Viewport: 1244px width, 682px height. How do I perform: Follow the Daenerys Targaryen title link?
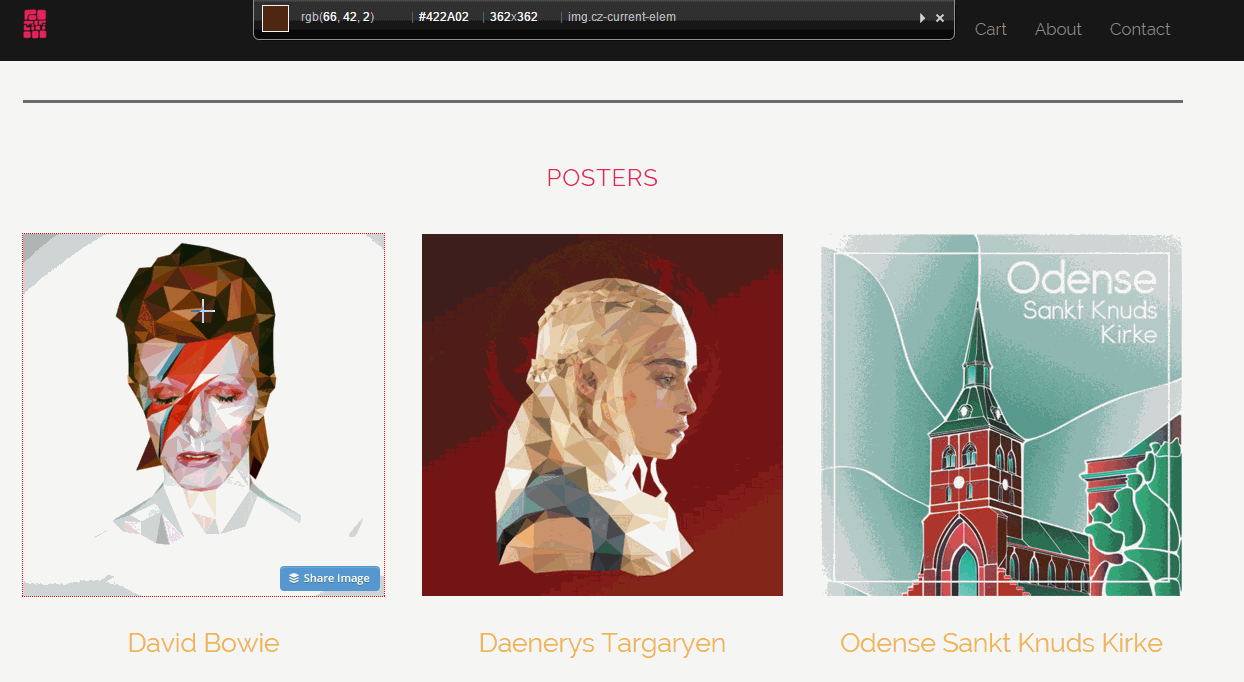(x=602, y=643)
